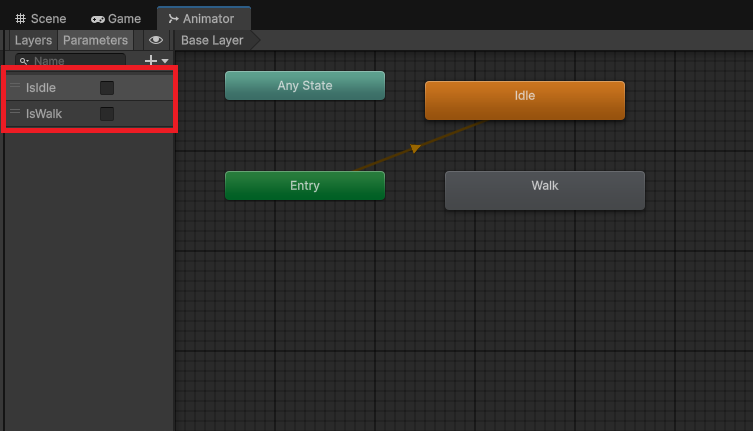753x431 pixels.
Task: Select the transition arrow to Idle
Action: 414,148
